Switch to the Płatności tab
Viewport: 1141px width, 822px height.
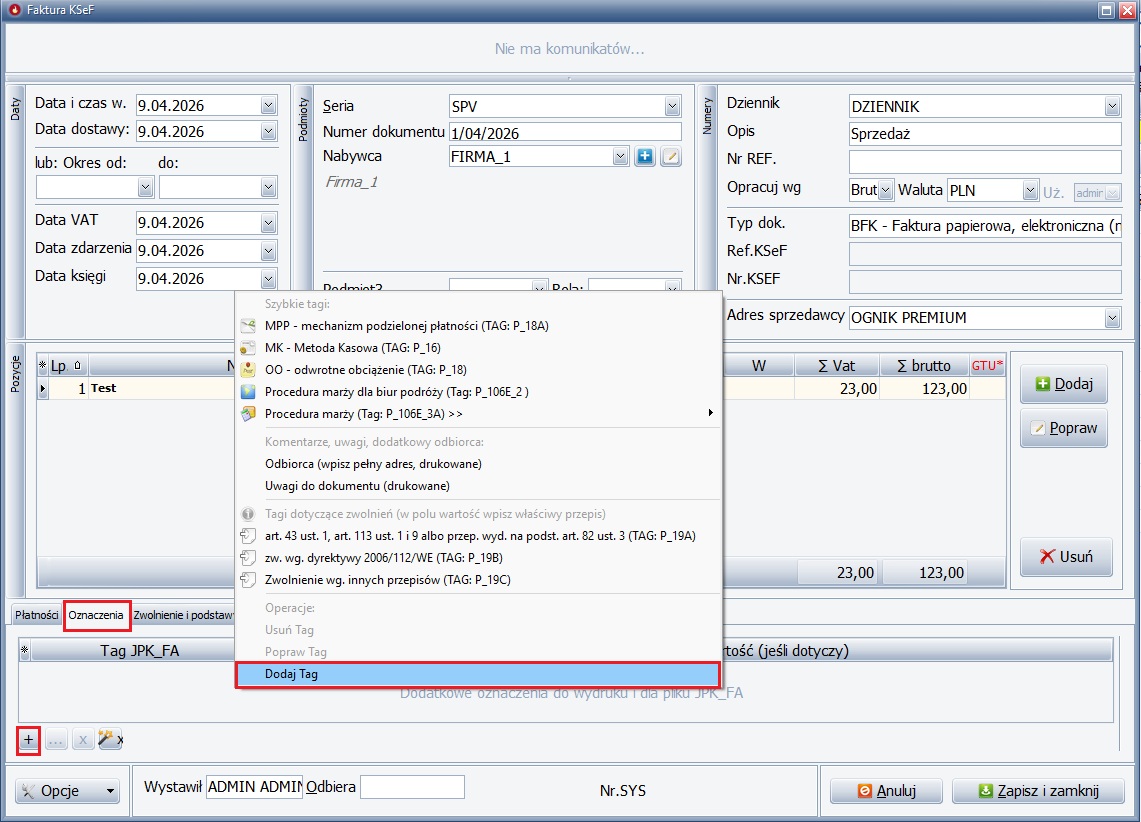point(36,616)
